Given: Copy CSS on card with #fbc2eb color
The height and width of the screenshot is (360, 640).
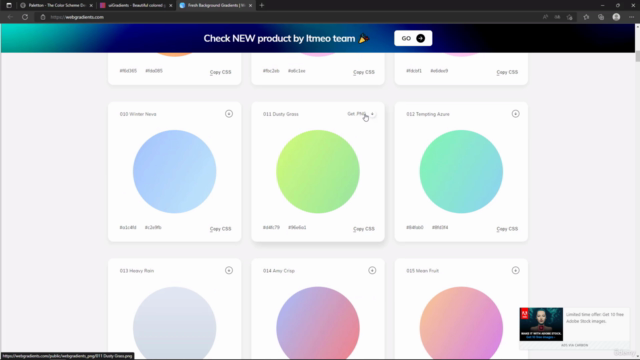Looking at the screenshot, I should pos(364,72).
